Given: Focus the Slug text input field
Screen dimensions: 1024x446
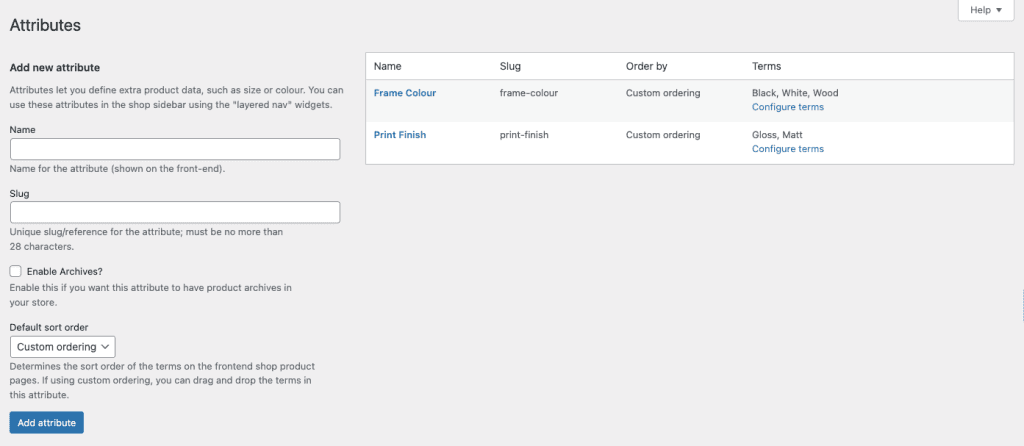Looking at the screenshot, I should coord(175,212).
